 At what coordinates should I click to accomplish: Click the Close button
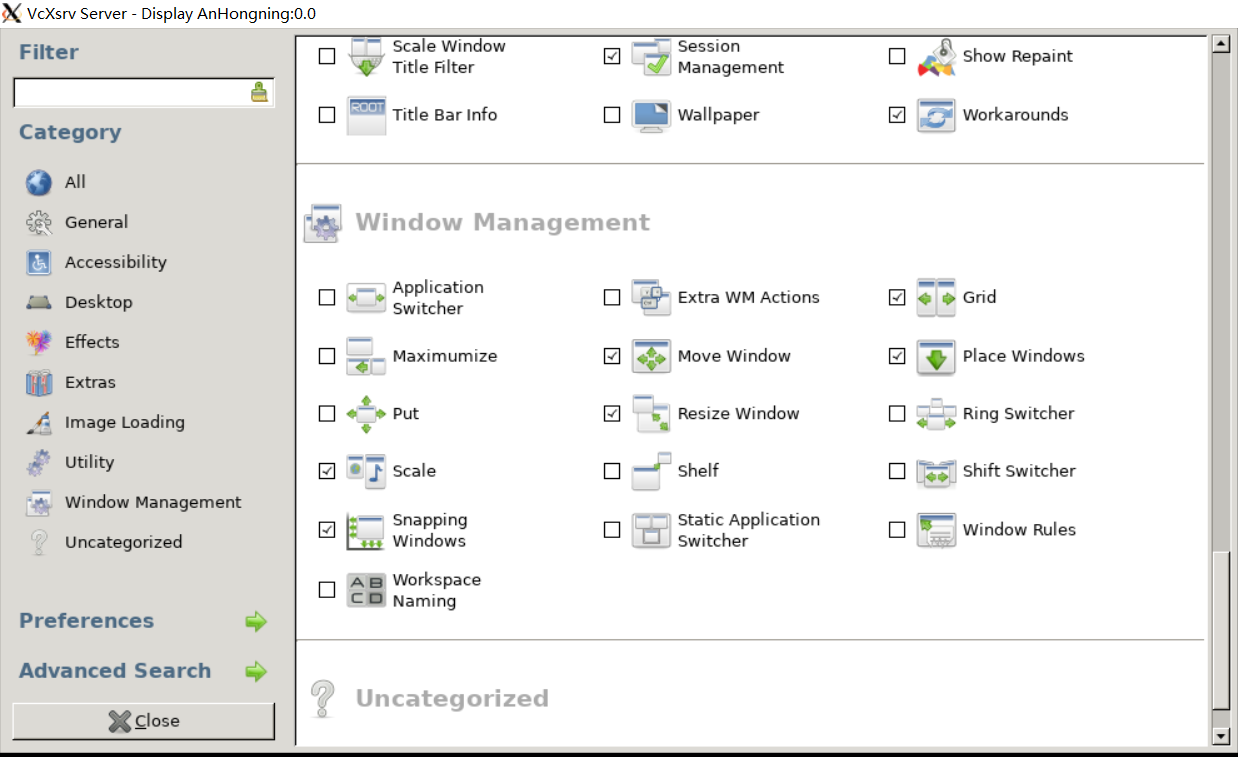144,721
